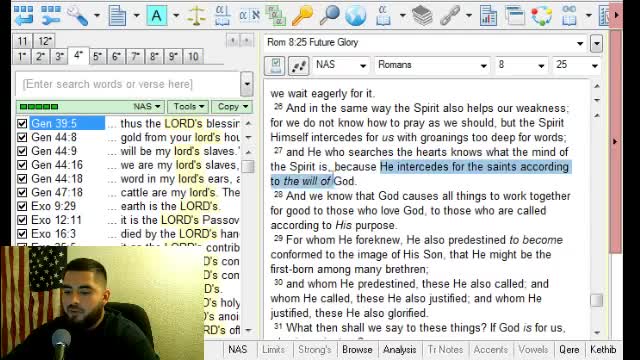Click the stack of books icon
The width and height of the screenshot is (640, 360).
tap(422, 16)
